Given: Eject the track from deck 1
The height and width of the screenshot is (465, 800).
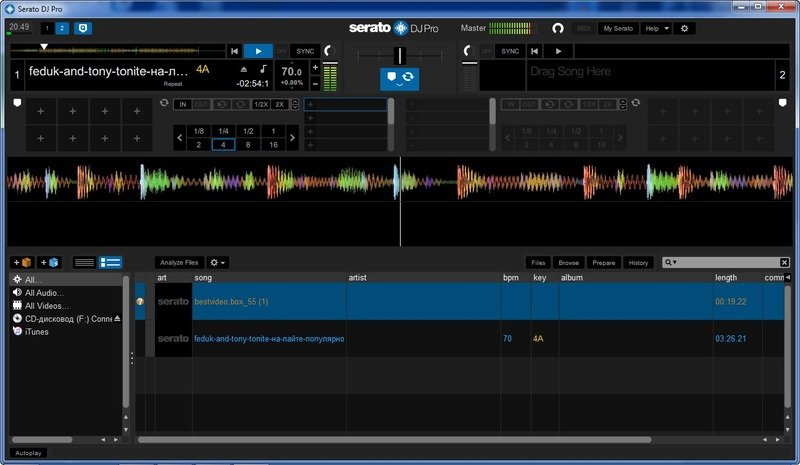Looking at the screenshot, I should pos(242,69).
